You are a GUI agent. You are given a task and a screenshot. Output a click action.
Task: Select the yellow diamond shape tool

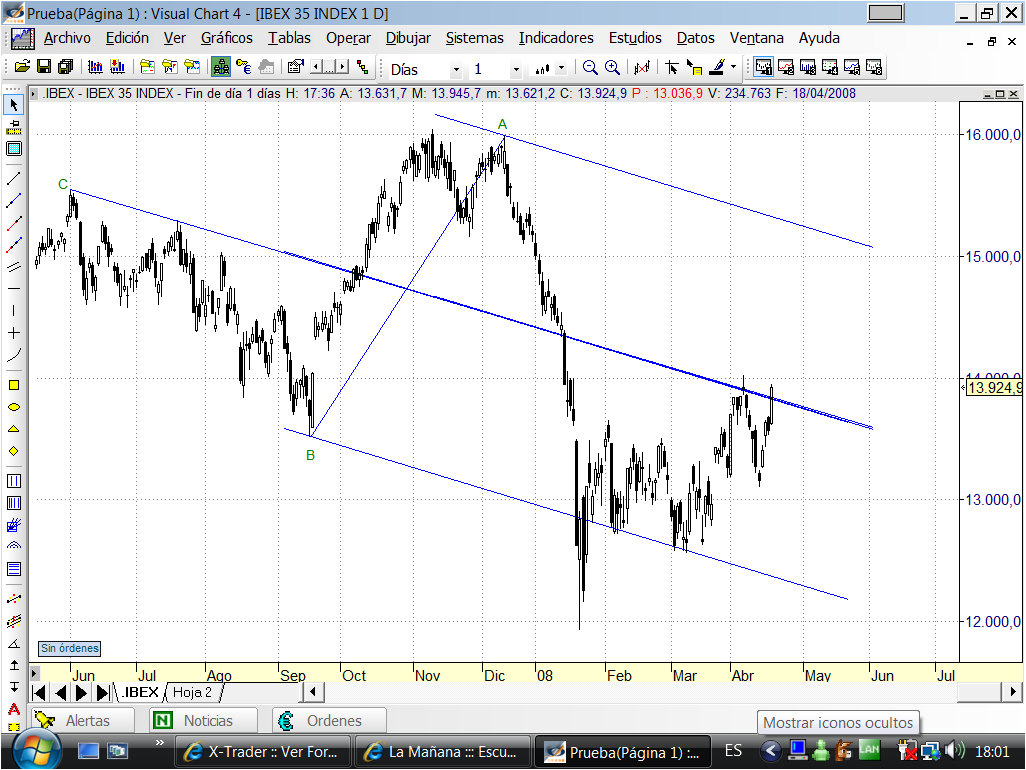click(14, 451)
